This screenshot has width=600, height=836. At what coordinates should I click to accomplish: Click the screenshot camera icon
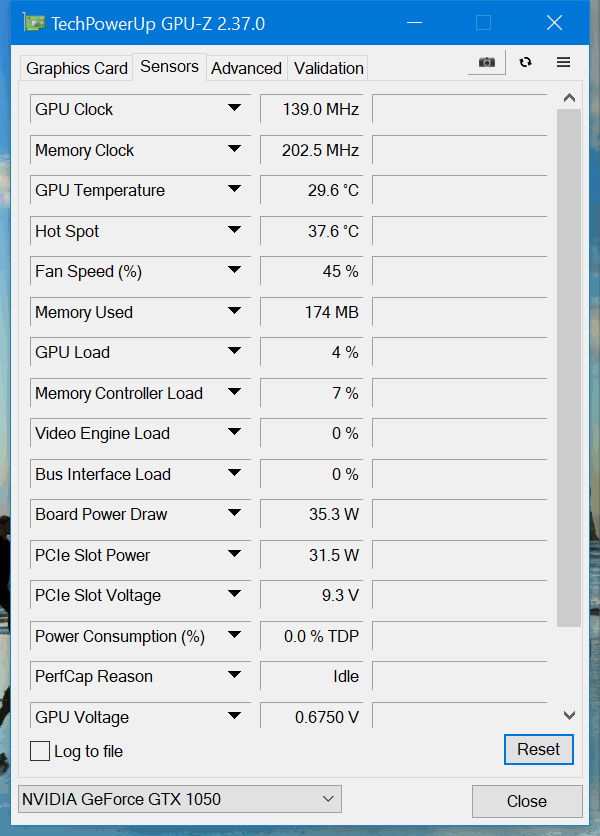(486, 62)
